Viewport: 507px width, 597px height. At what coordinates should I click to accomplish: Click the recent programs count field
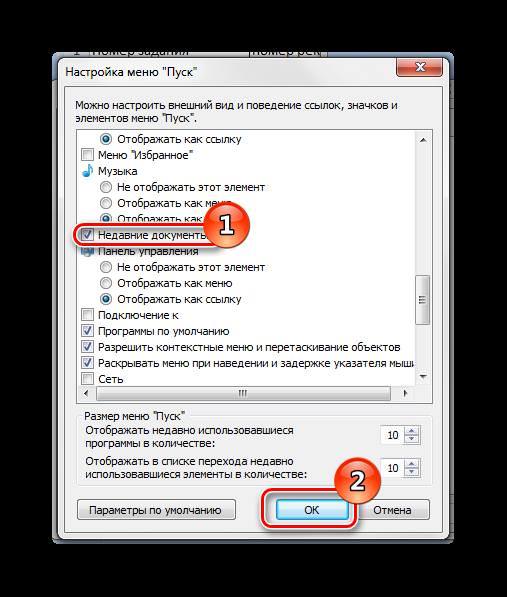[x=393, y=435]
